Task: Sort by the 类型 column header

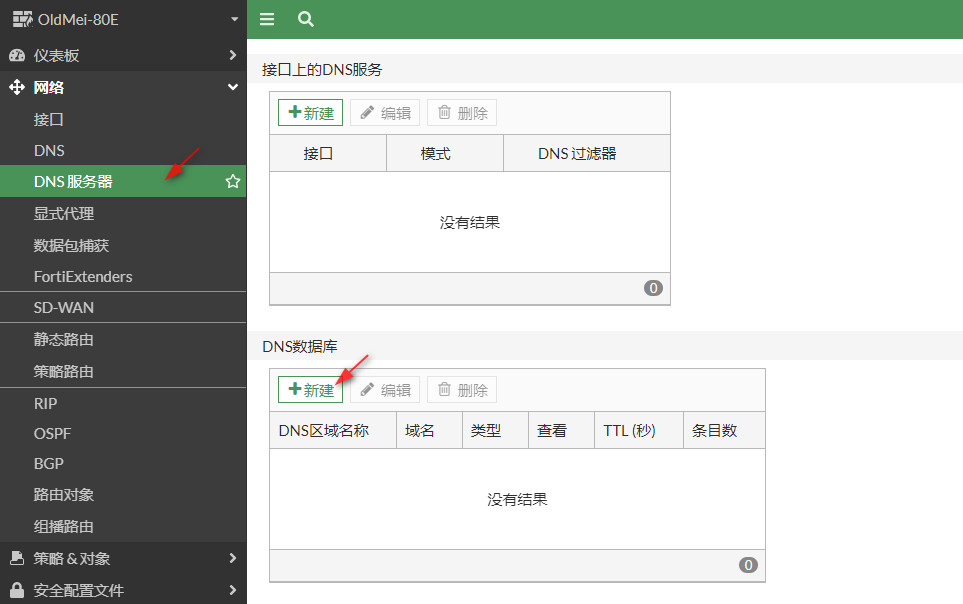Action: click(x=495, y=430)
